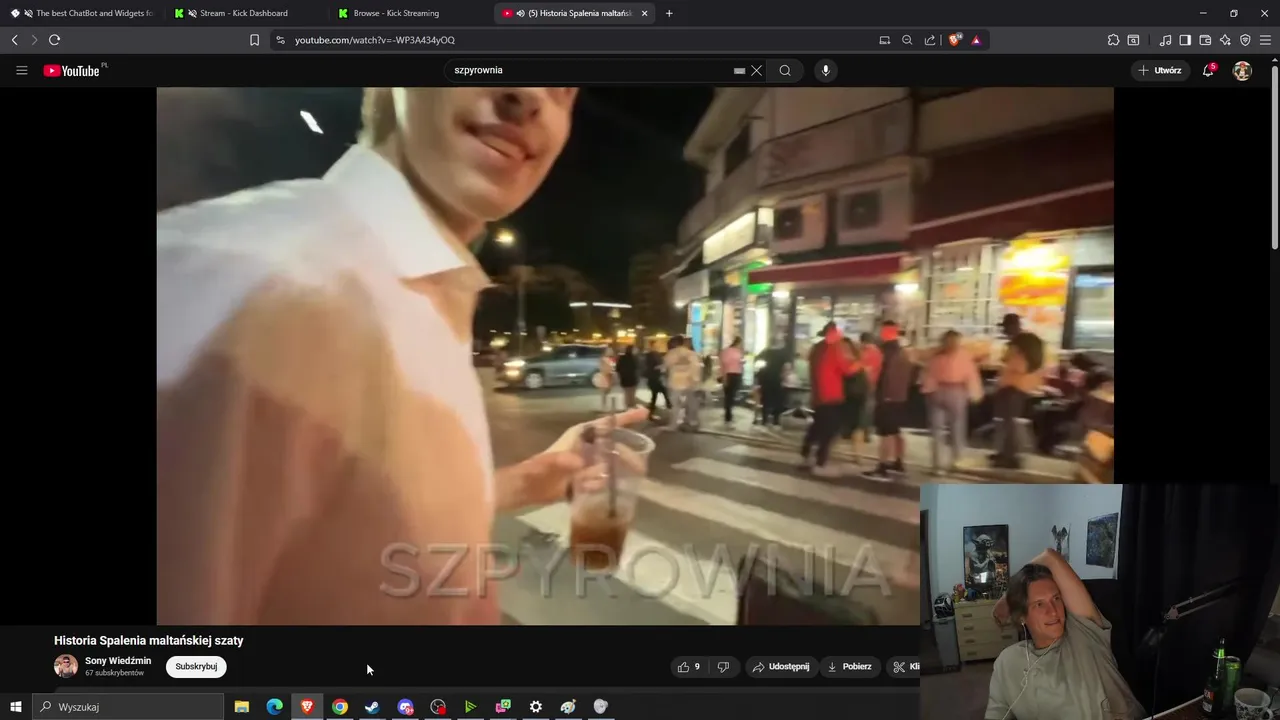Image resolution: width=1280 pixels, height=720 pixels.
Task: Go back to the previous page
Action: point(14,40)
